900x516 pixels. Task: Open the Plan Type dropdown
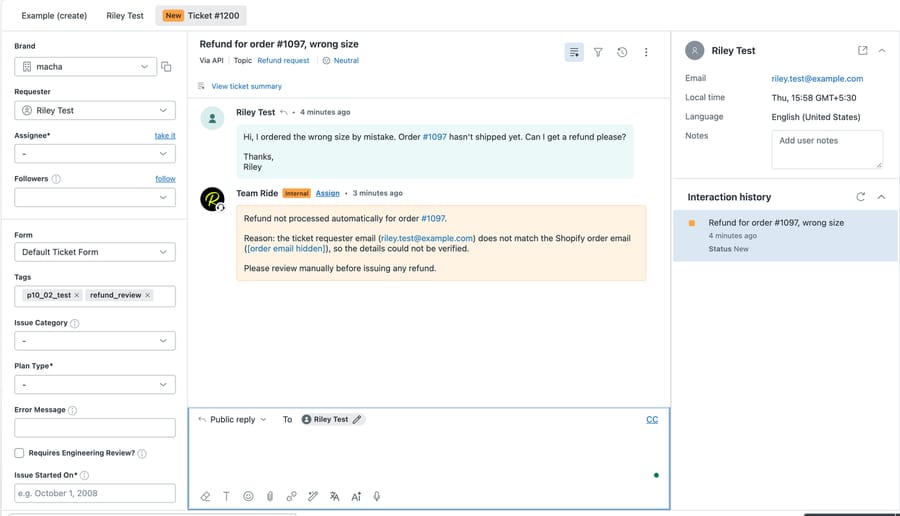pos(95,385)
